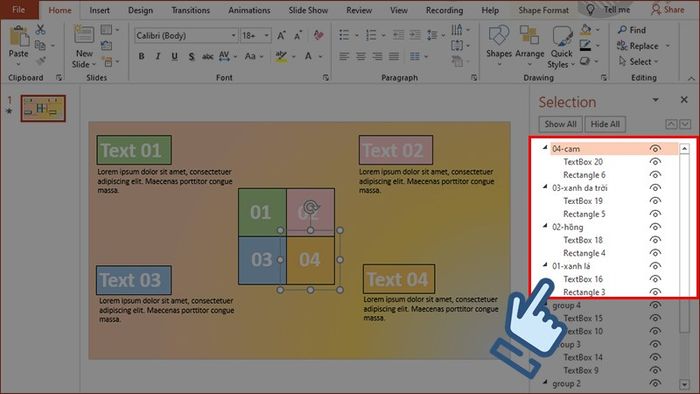Click the Cut scissors icon
The image size is (700, 394).
(x=41, y=29)
